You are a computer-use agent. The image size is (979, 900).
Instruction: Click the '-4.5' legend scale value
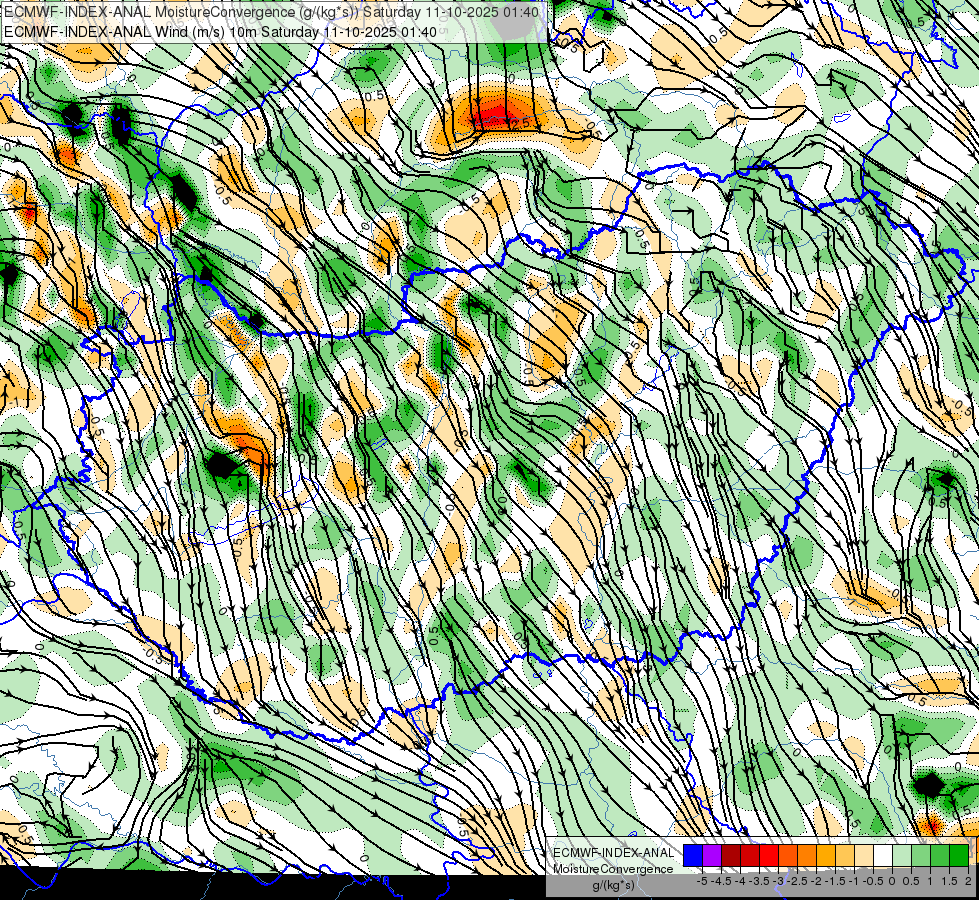[x=721, y=881]
